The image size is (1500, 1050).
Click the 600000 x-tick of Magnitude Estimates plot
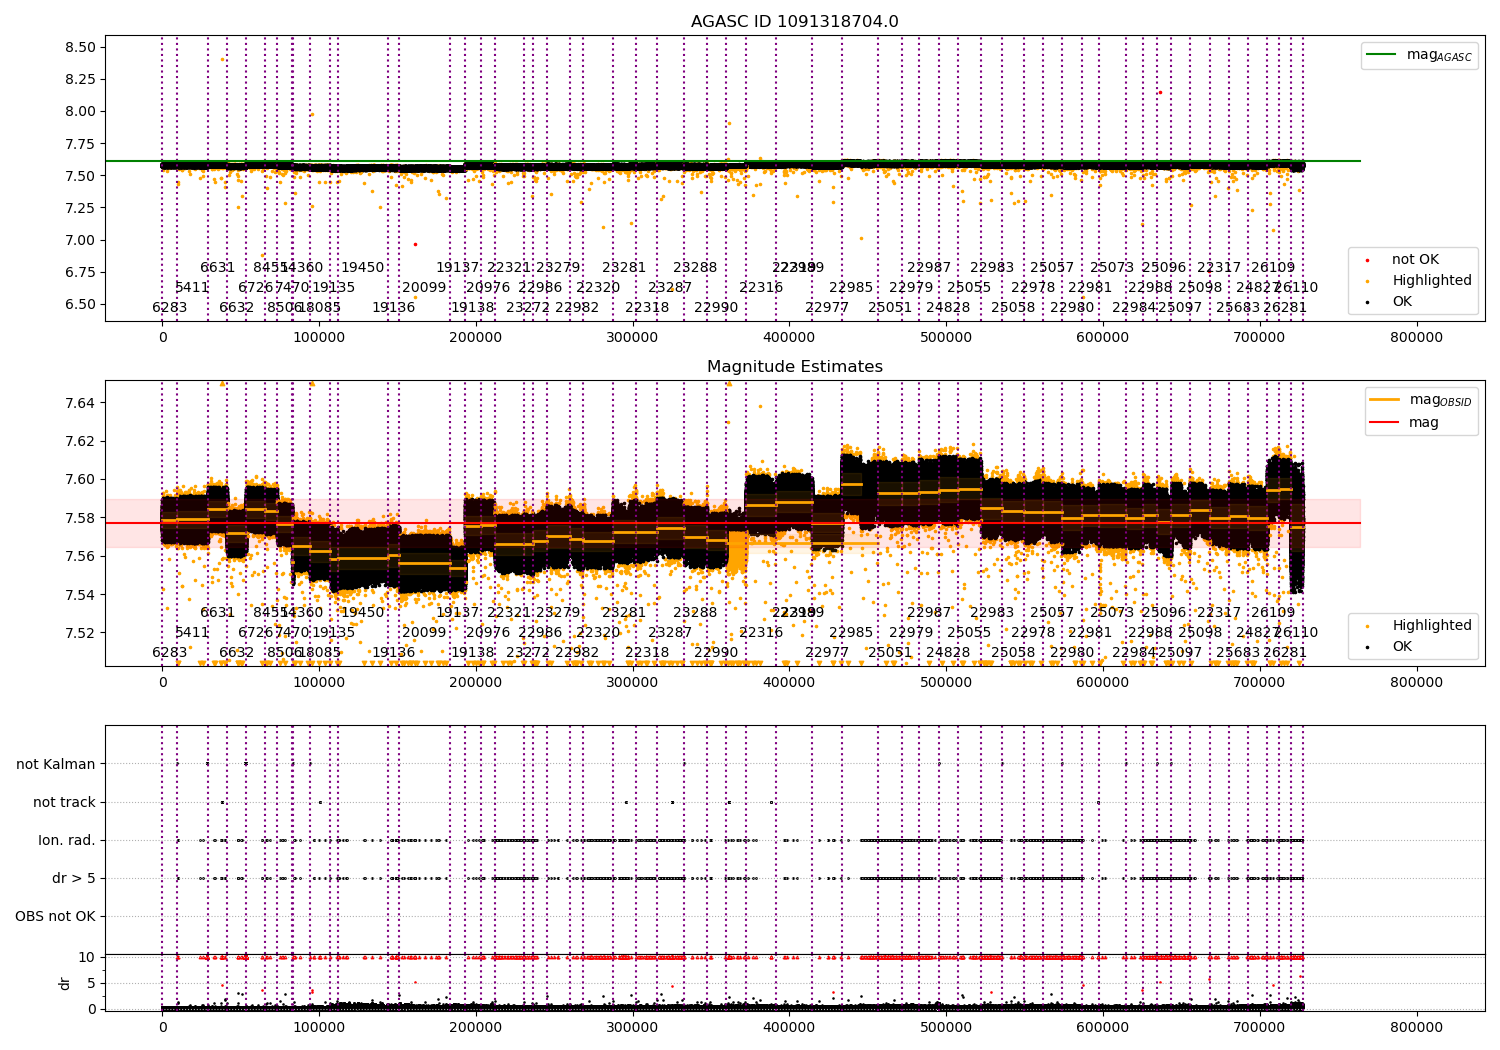1103,683
